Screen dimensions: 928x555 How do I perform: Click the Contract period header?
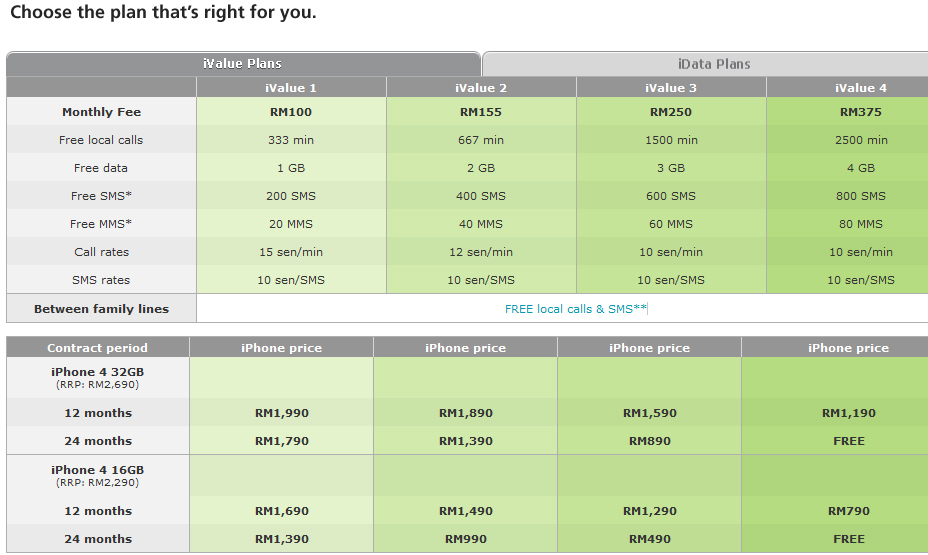tap(98, 348)
